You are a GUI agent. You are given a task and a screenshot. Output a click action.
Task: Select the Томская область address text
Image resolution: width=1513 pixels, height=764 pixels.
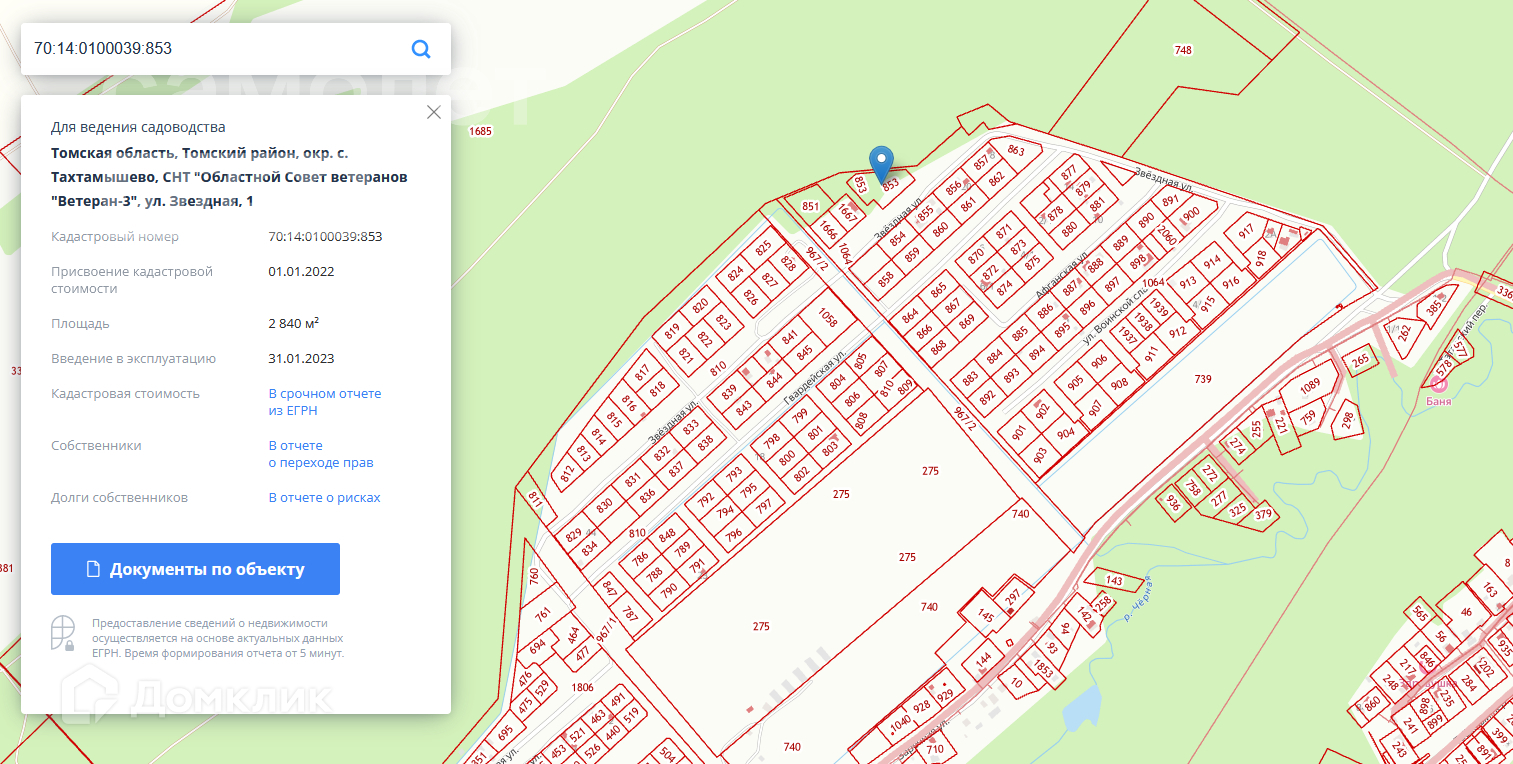click(229, 177)
